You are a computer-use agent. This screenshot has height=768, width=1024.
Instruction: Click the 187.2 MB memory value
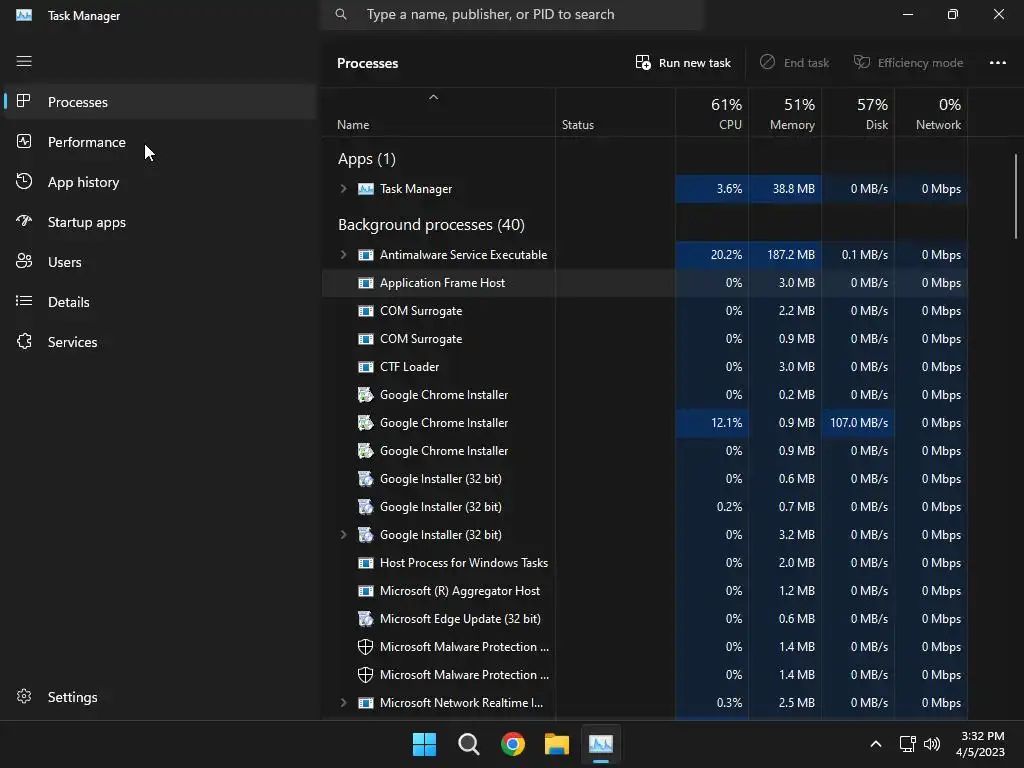785,255
